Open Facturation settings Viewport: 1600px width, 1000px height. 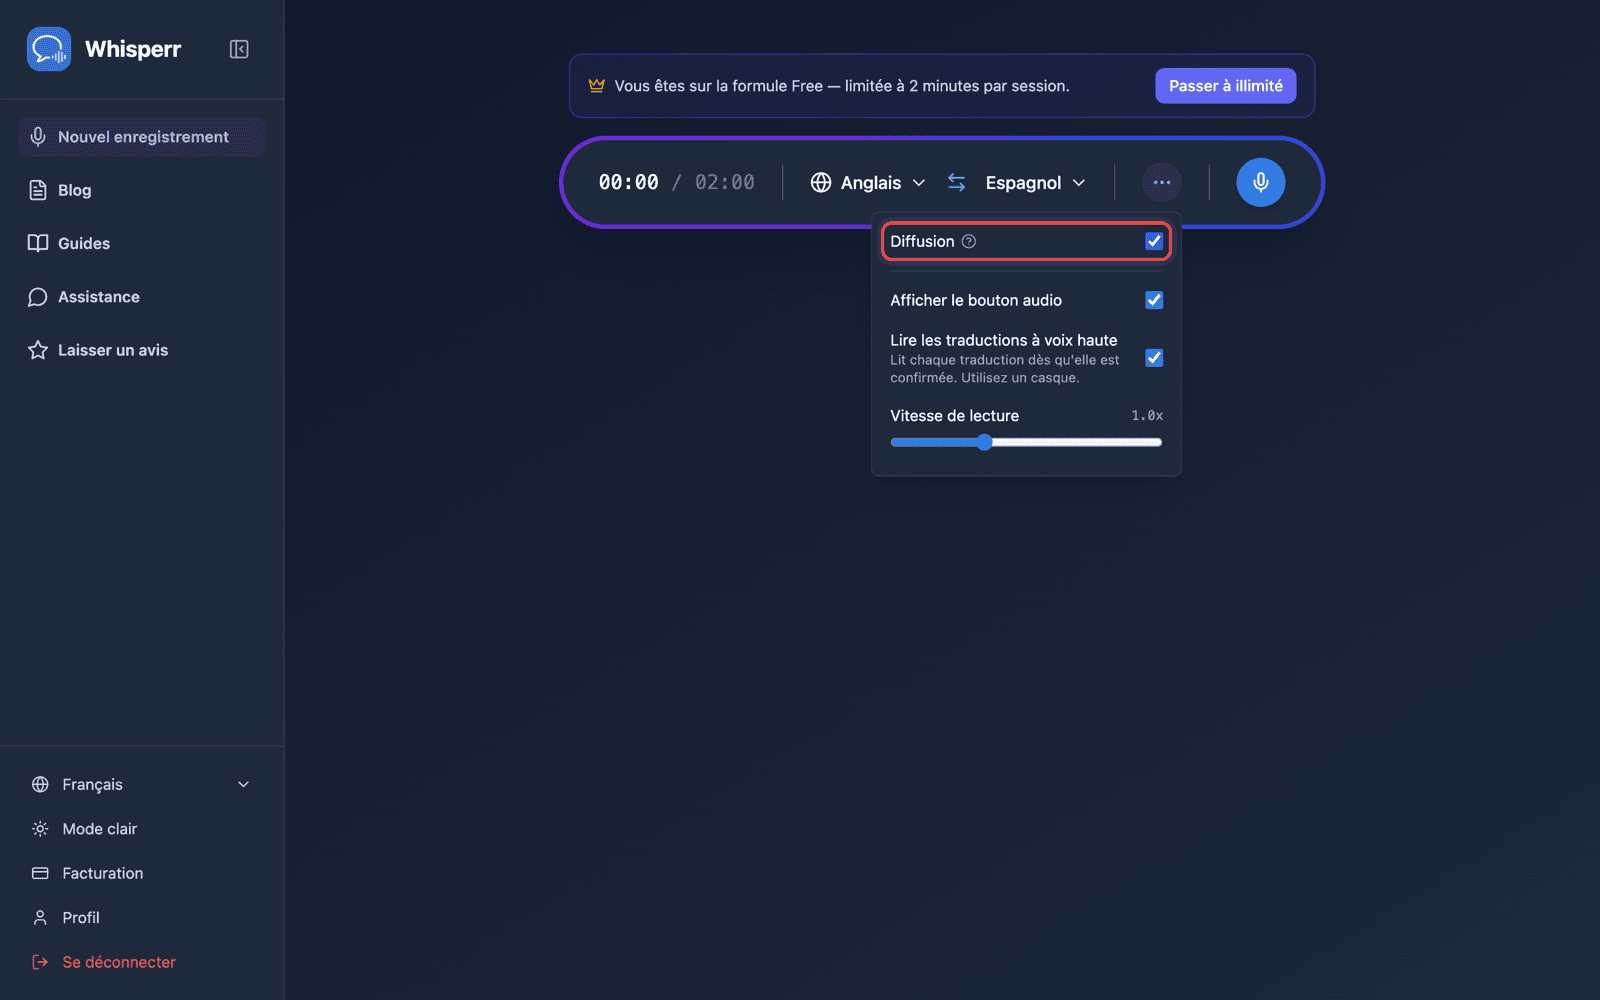coord(141,873)
